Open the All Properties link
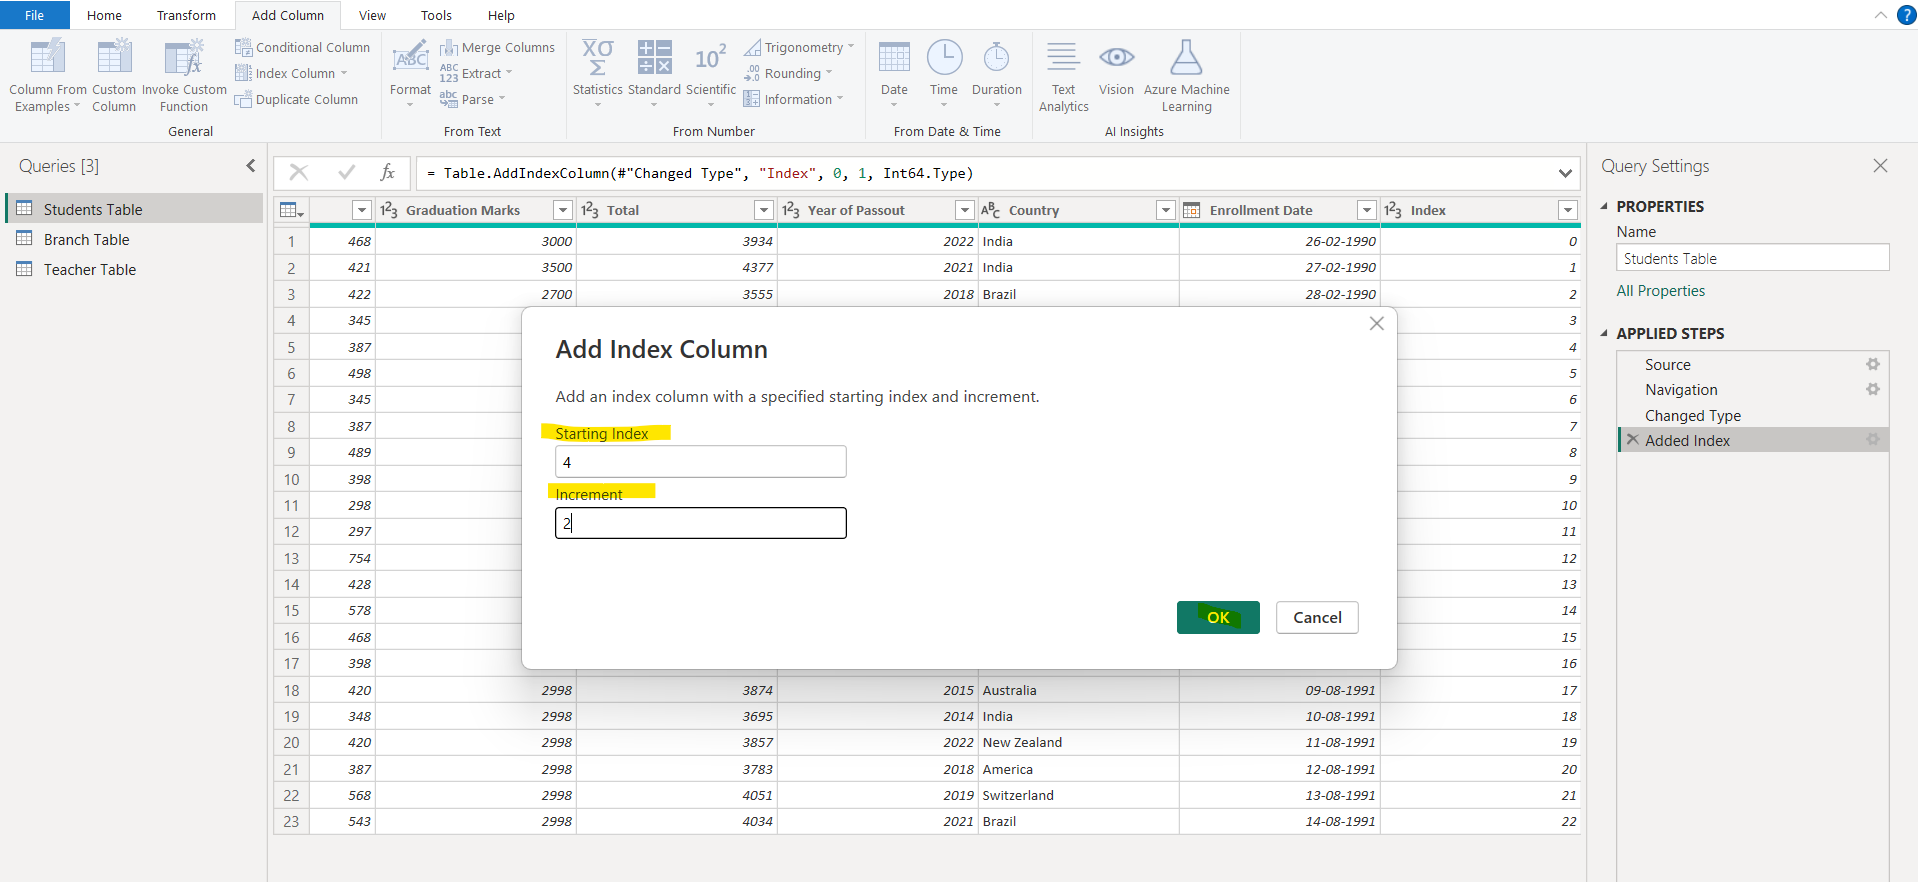This screenshot has height=882, width=1918. pos(1660,291)
